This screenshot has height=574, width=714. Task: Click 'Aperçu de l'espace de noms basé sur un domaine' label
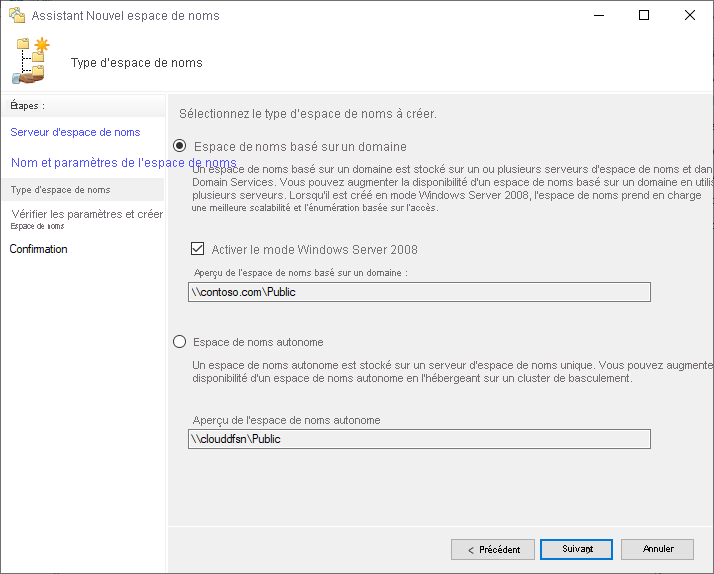click(301, 273)
